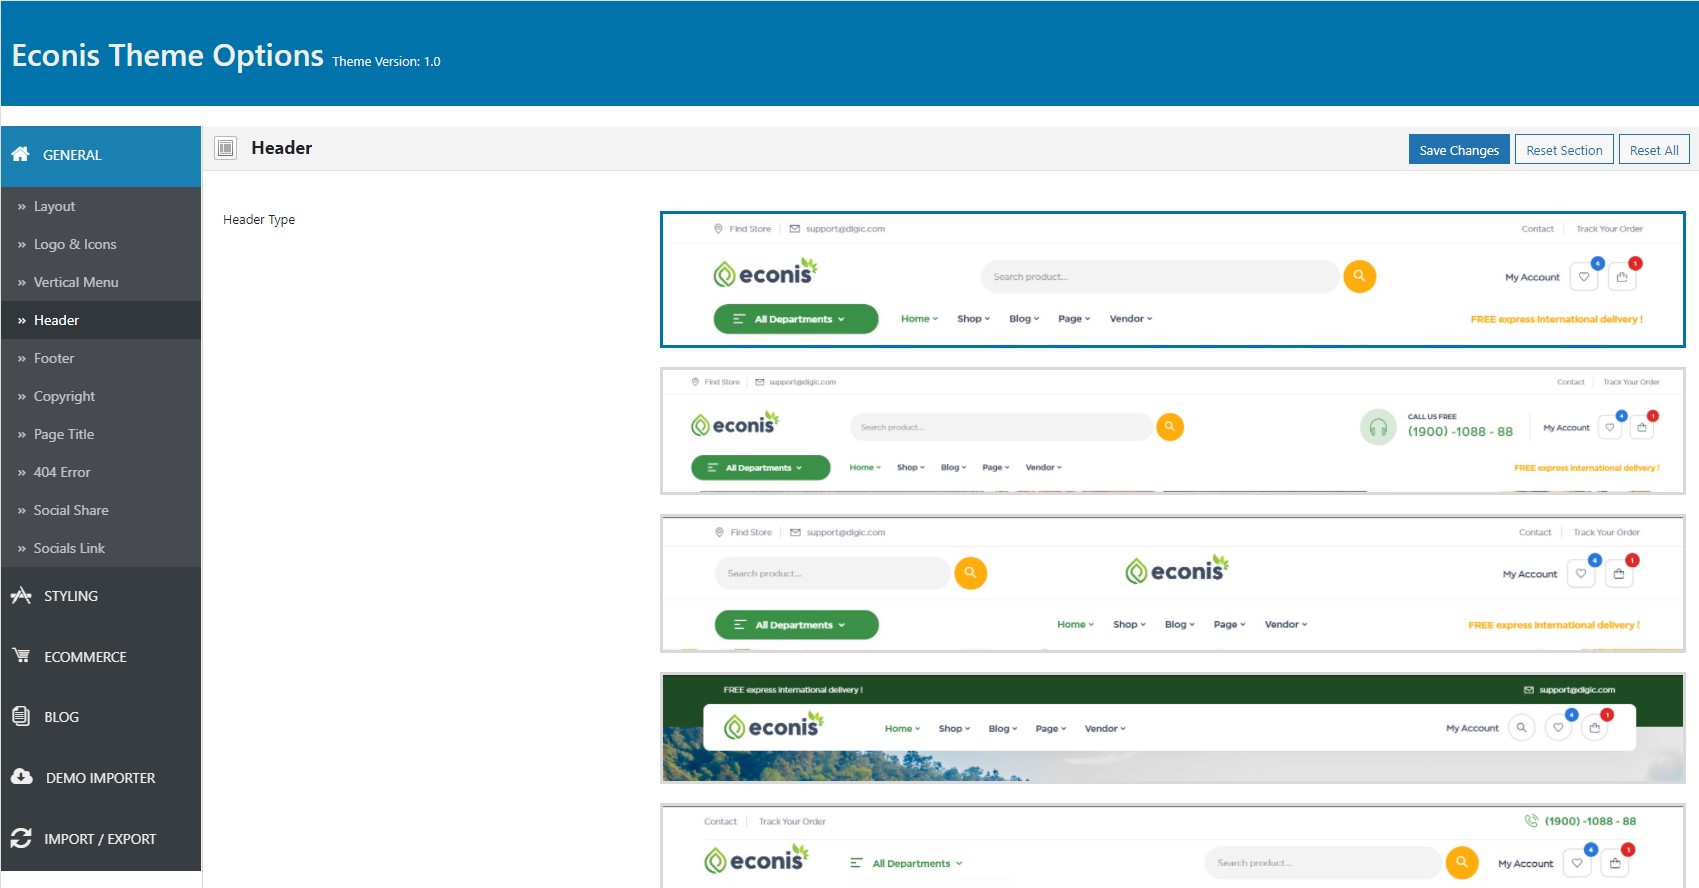Click the Styling section icon

(x=21, y=595)
